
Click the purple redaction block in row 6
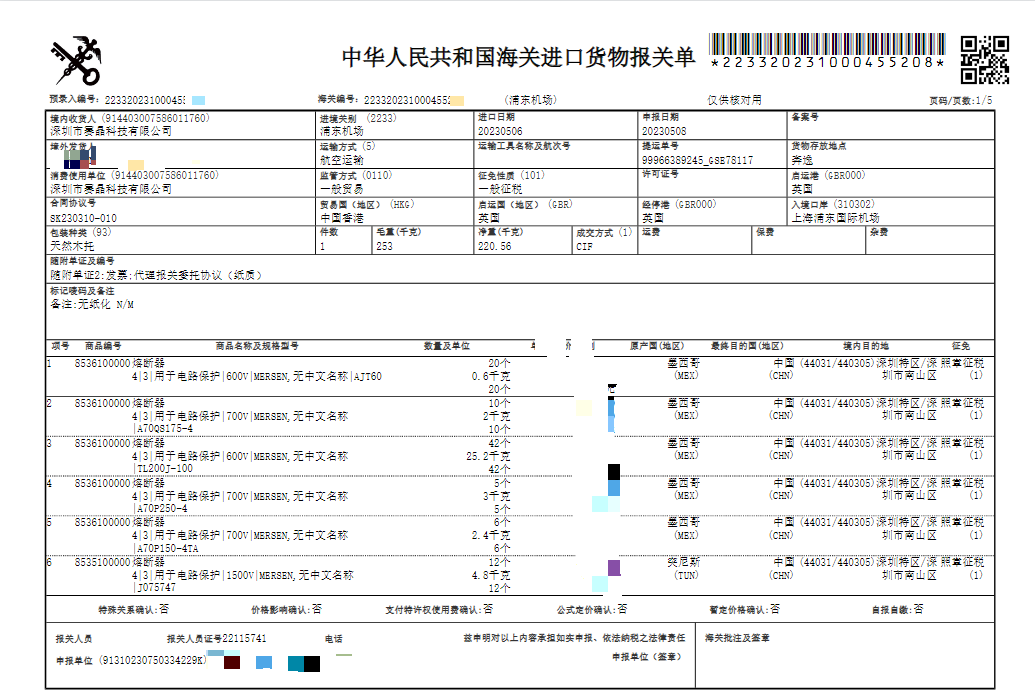614,568
